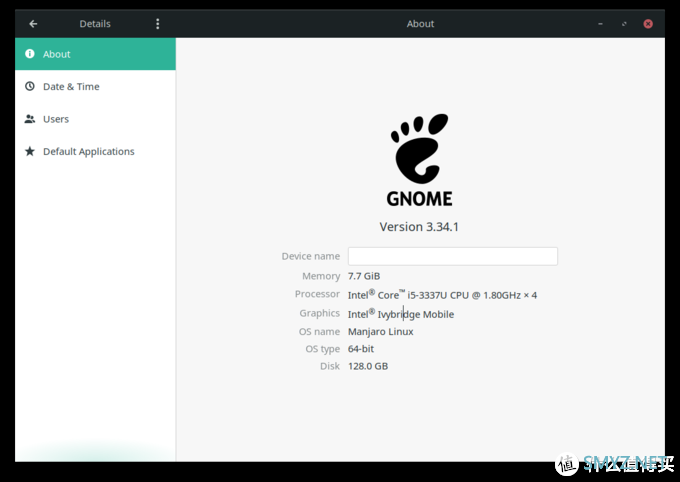Viewport: 680px width, 482px height.
Task: Select the About sidebar entry
Action: pos(95,54)
